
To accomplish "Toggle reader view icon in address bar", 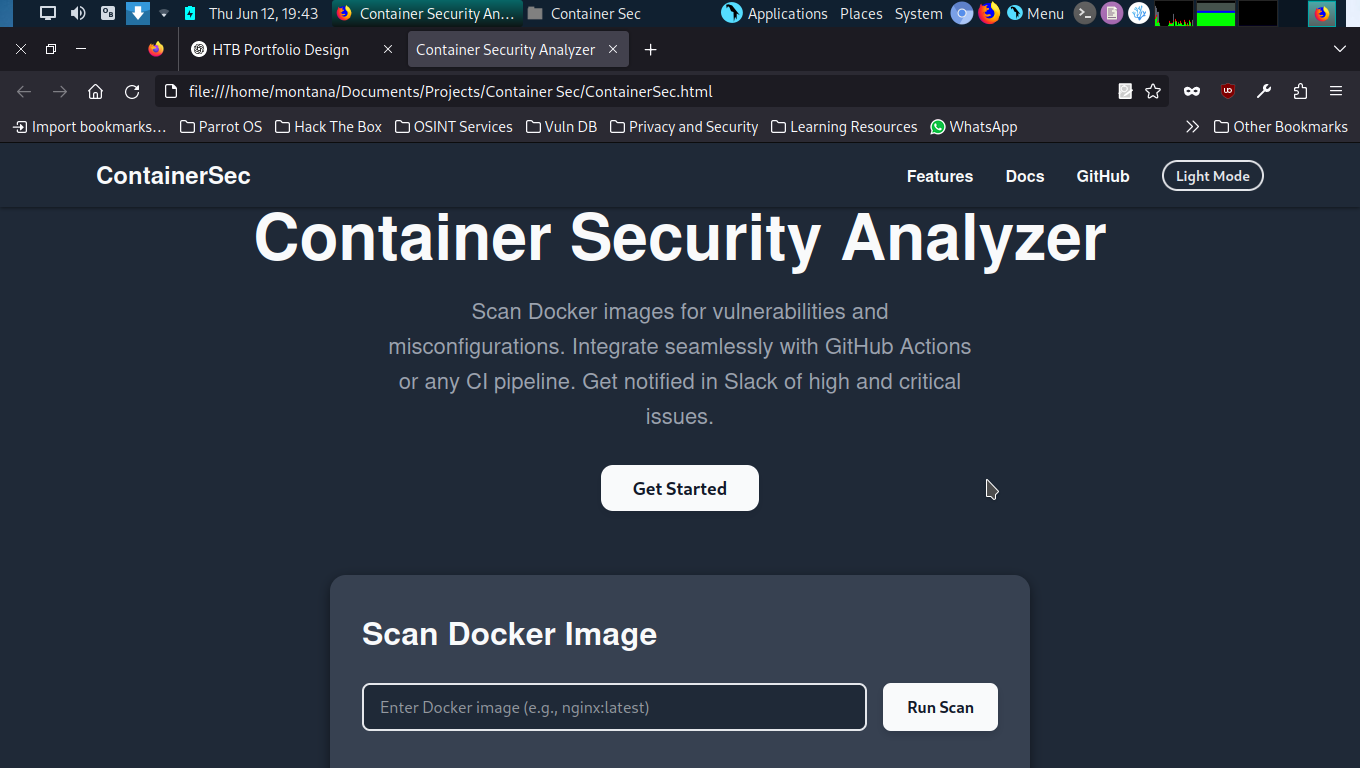I will coord(1125,91).
